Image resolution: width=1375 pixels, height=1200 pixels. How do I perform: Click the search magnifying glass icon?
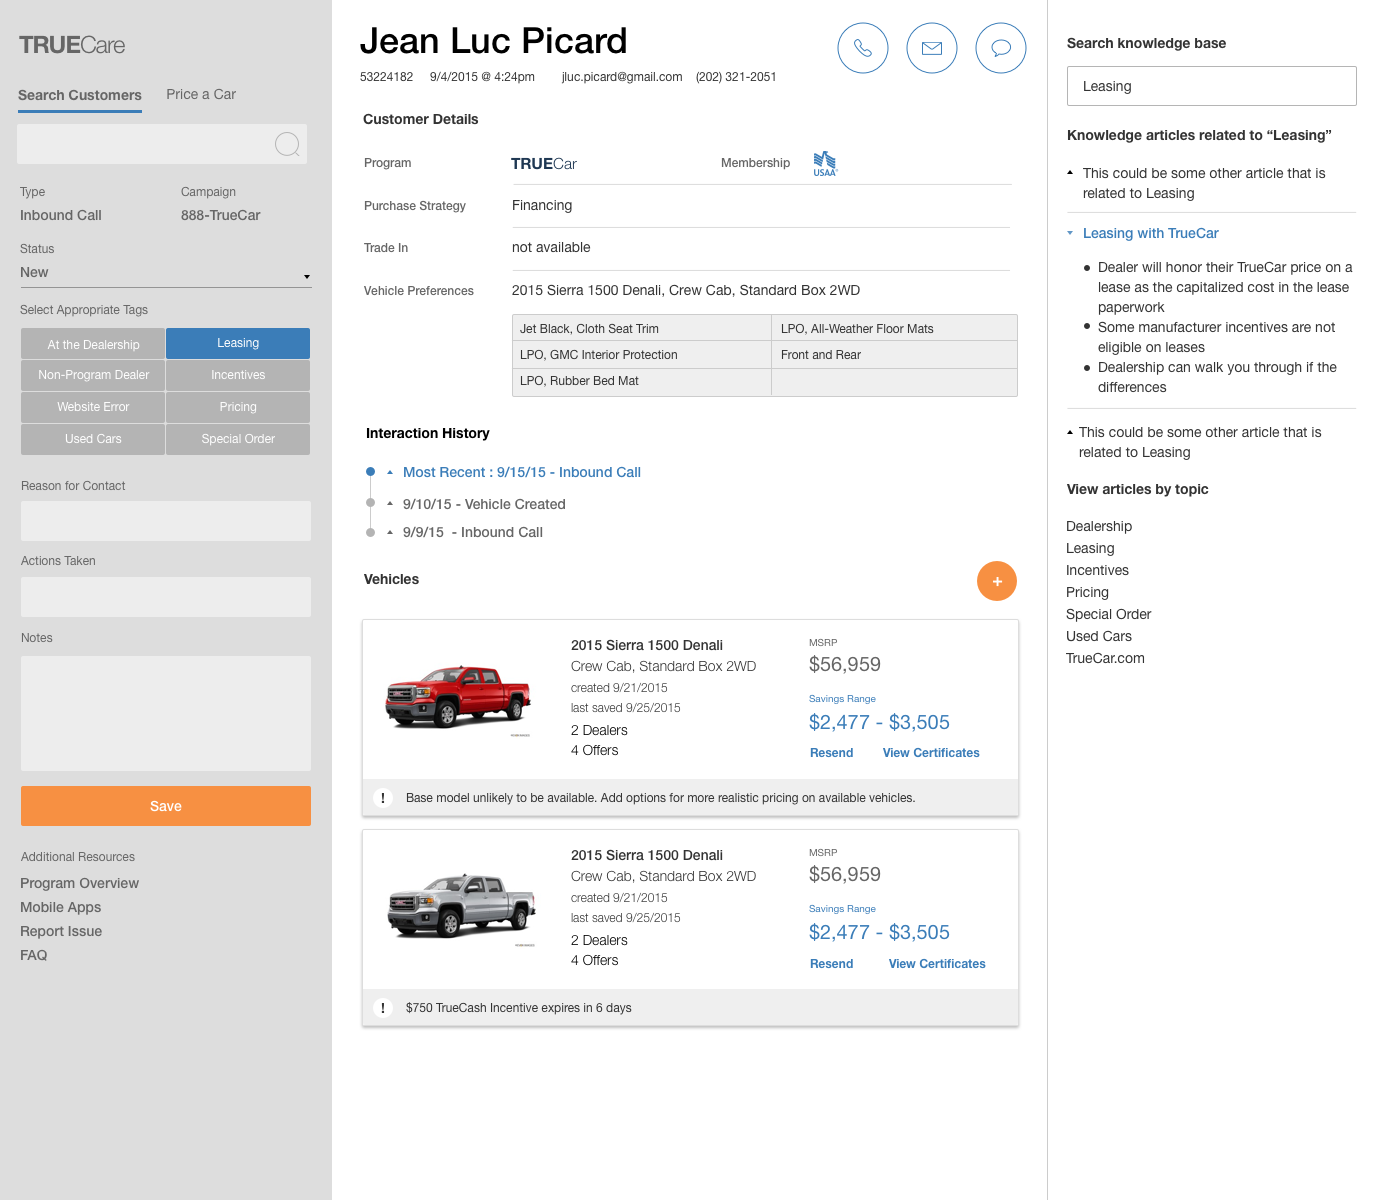click(x=287, y=144)
